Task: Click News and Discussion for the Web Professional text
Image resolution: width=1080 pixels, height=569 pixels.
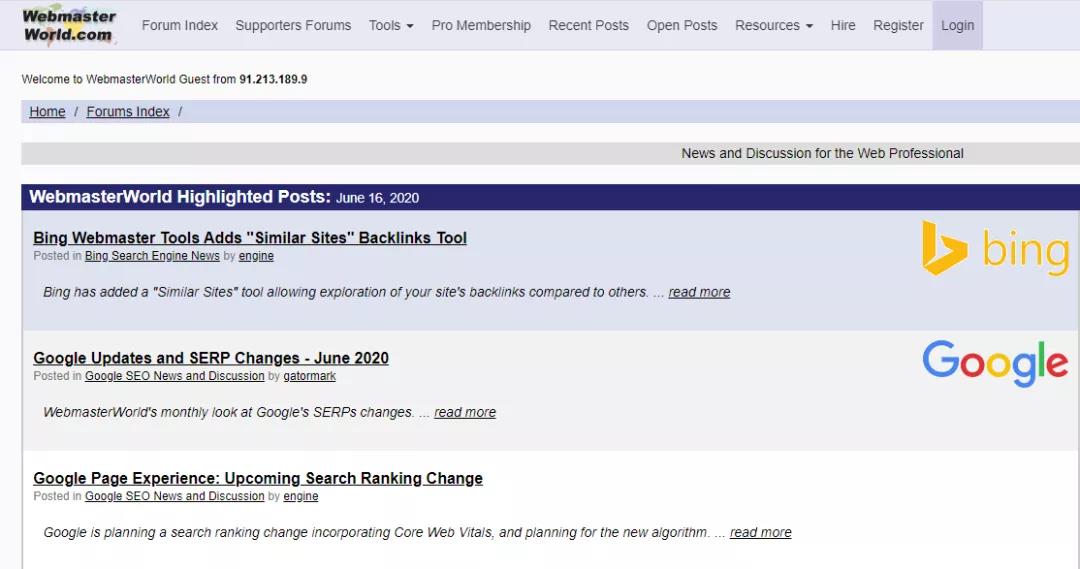Action: [822, 154]
